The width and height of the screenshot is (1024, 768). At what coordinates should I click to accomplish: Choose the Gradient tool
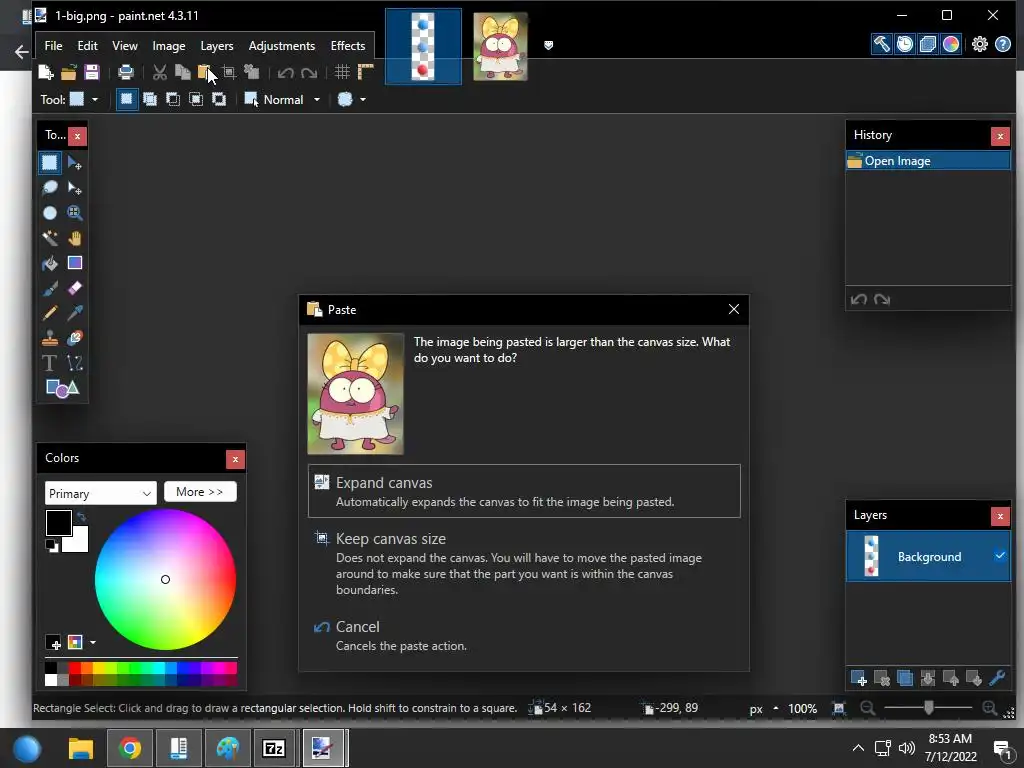(74, 263)
